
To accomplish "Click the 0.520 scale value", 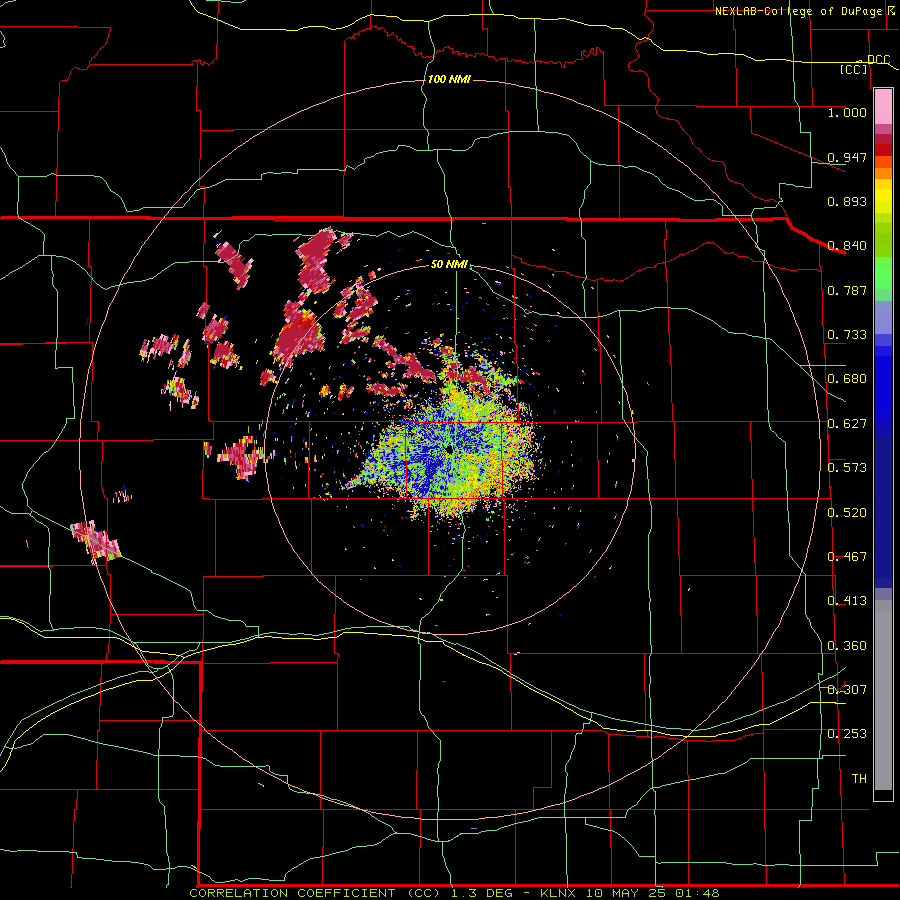I will tap(847, 513).
